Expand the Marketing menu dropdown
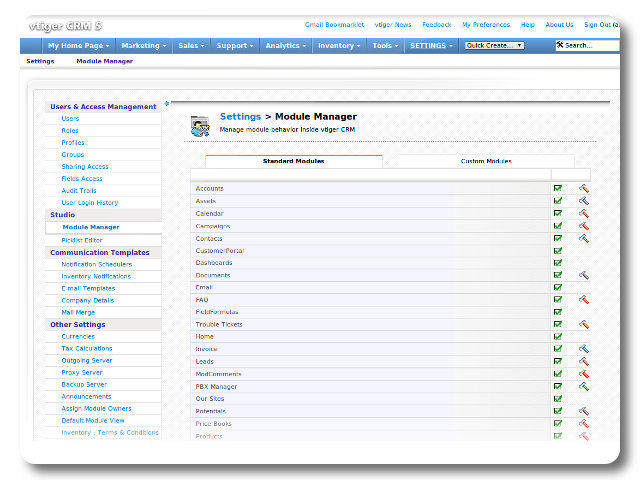Viewport: 640px width, 480px height. [144, 45]
